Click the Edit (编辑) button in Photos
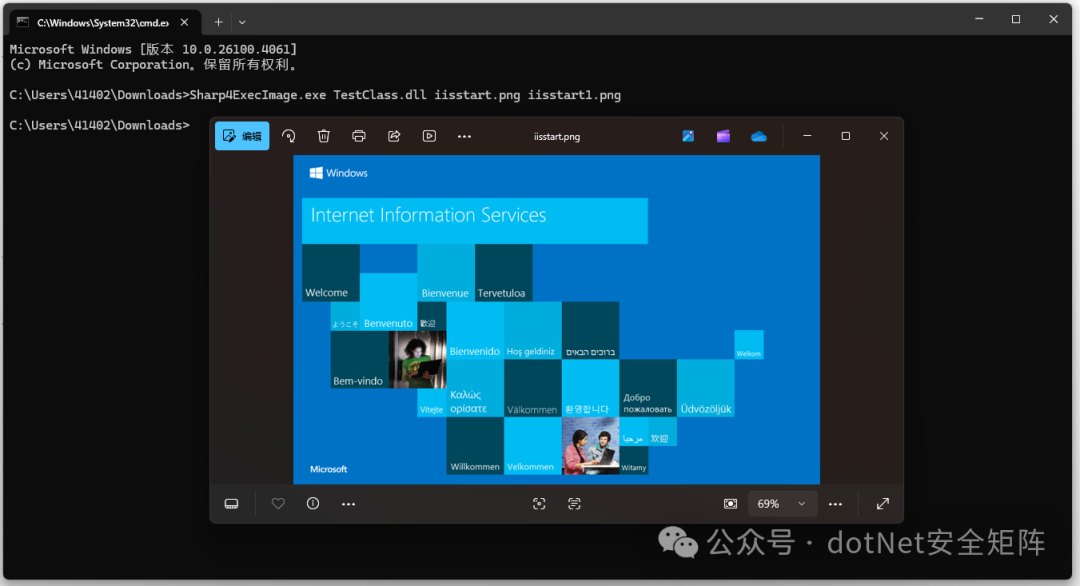The width and height of the screenshot is (1080, 586). click(x=242, y=136)
